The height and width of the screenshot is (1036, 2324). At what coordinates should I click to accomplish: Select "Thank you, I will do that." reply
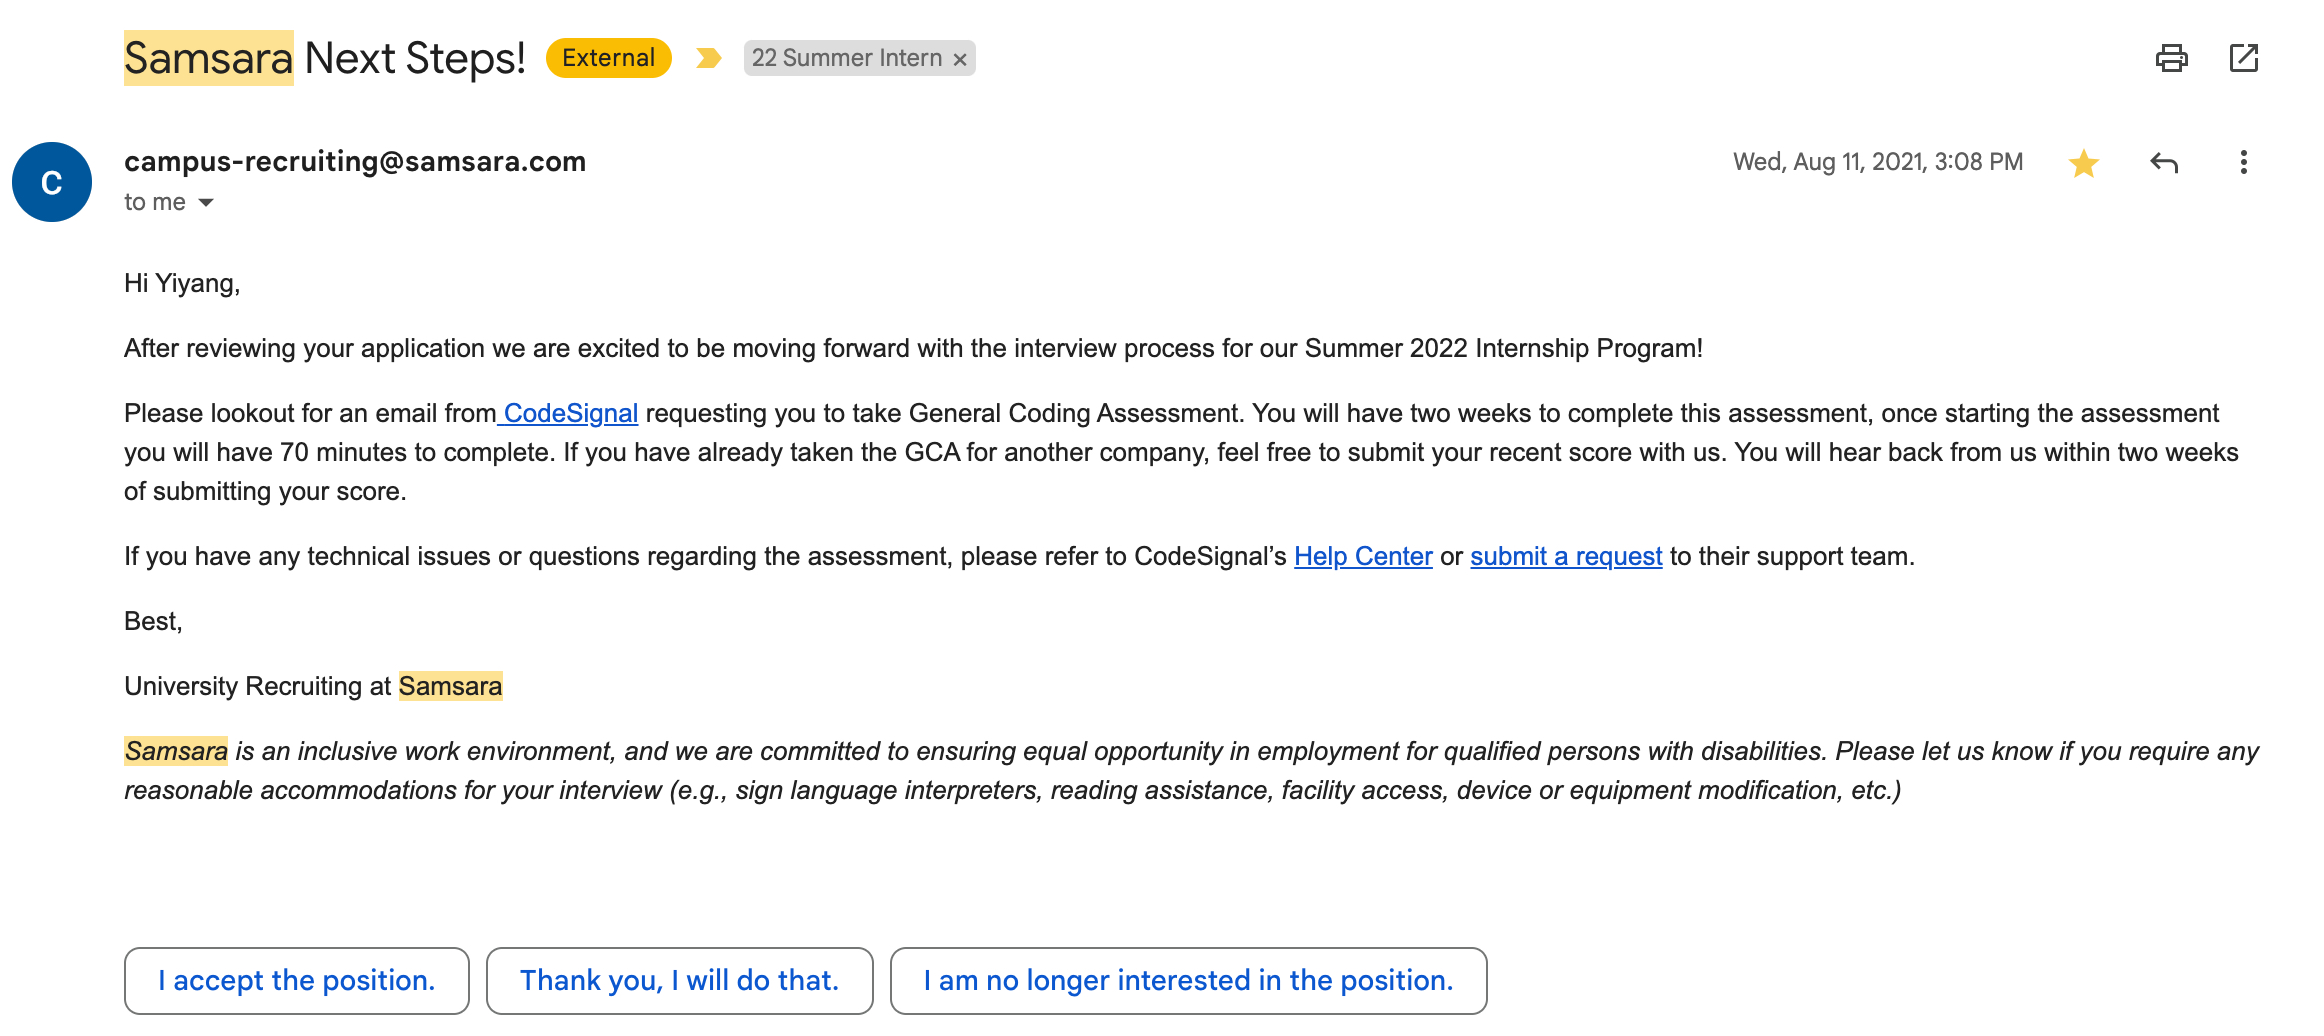tap(679, 980)
